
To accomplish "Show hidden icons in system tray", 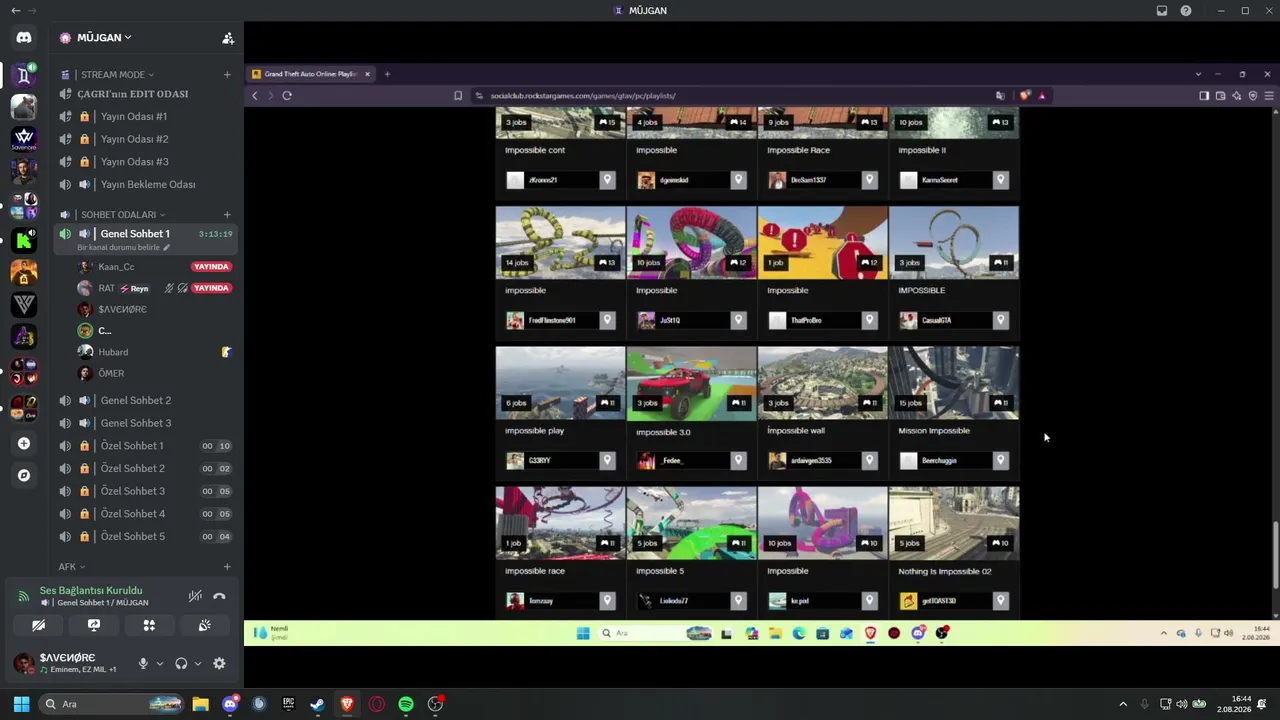I will pos(1123,704).
